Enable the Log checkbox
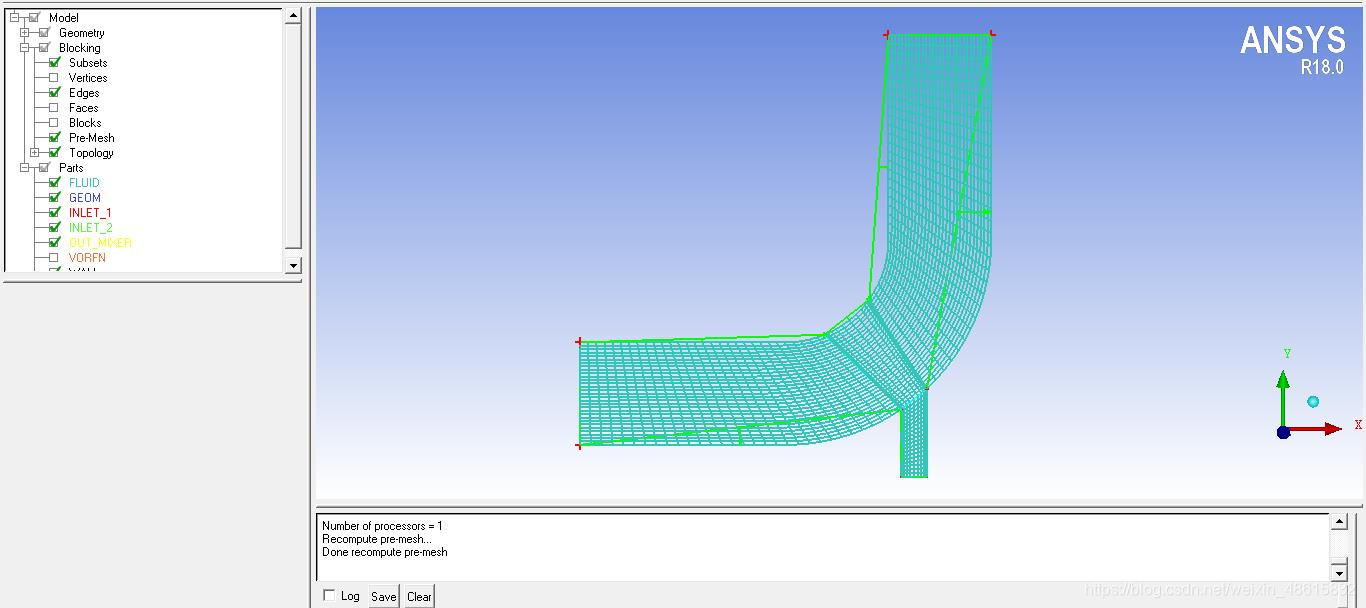Viewport: 1366px width, 608px height. [x=329, y=596]
